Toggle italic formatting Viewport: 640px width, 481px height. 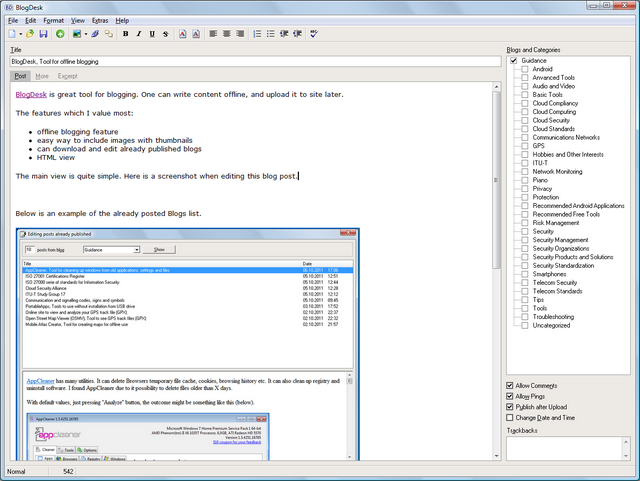(x=139, y=34)
